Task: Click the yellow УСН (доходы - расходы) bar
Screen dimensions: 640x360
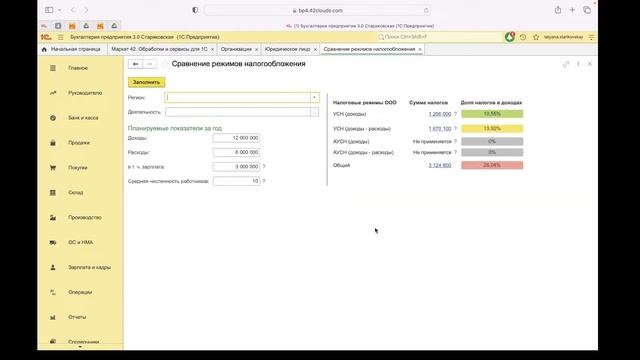Action: 492,129
